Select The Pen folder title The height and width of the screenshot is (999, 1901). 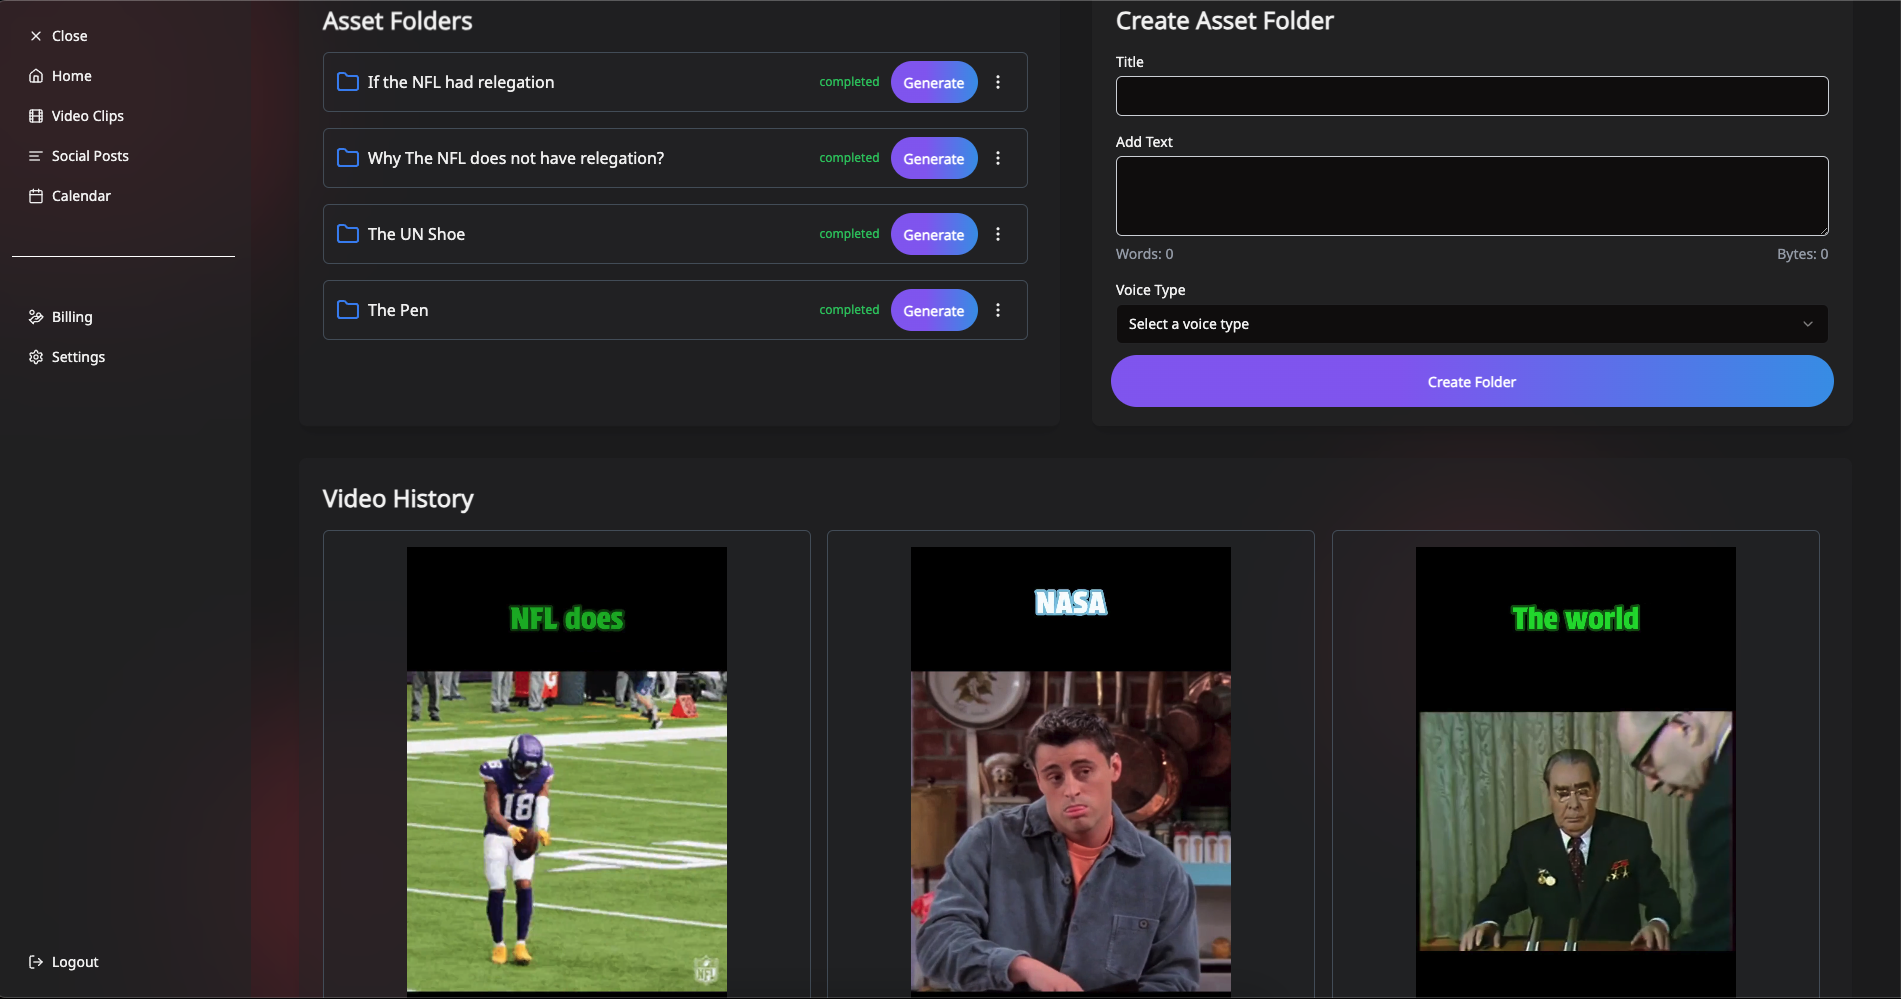[x=398, y=310]
